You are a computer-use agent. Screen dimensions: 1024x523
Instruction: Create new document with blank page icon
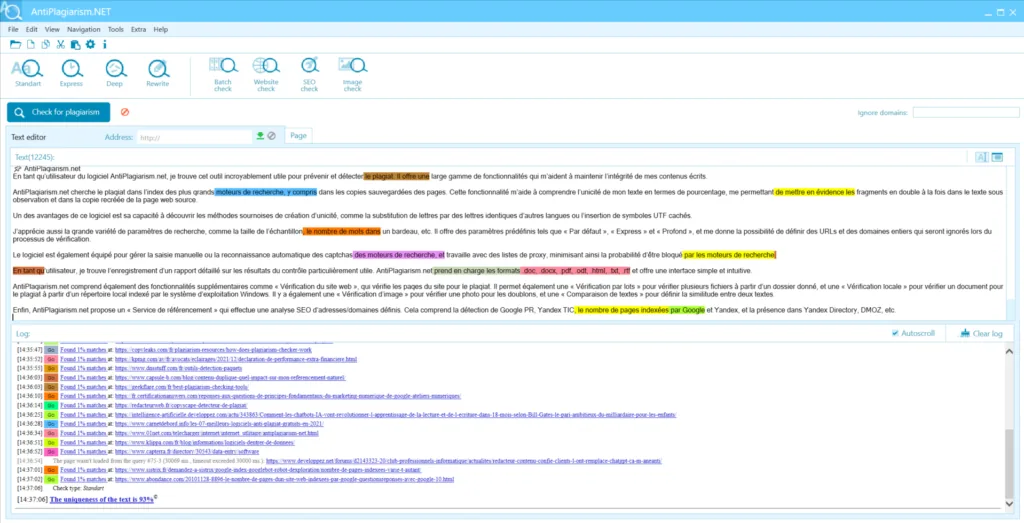point(31,44)
